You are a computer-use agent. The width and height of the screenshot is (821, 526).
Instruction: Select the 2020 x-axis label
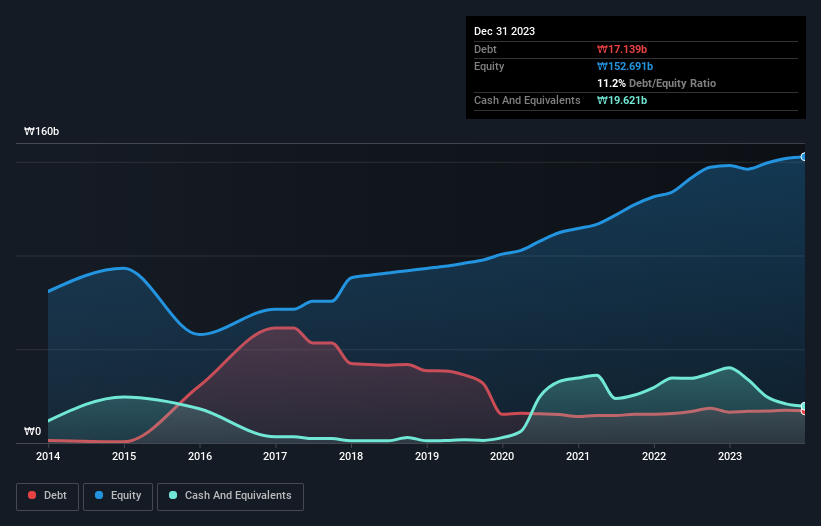502,456
